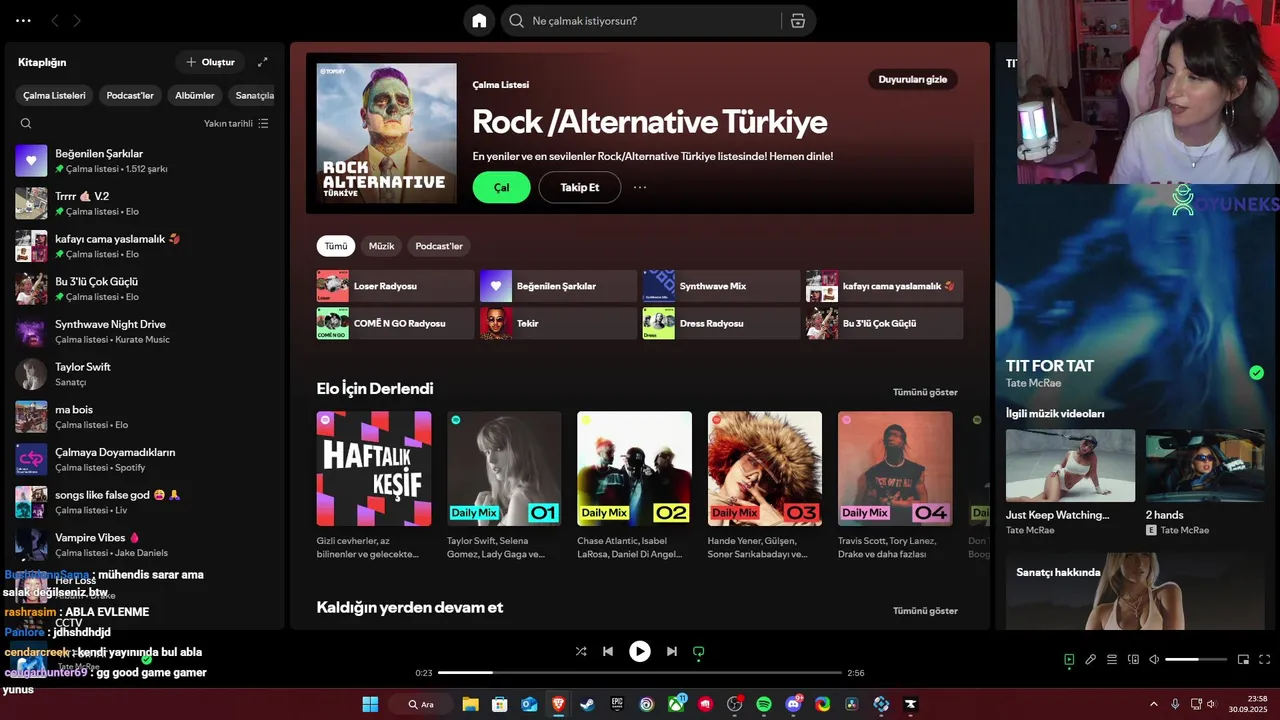This screenshot has width=1280, height=720.
Task: Select the Tümü filter on home
Action: pyautogui.click(x=336, y=246)
